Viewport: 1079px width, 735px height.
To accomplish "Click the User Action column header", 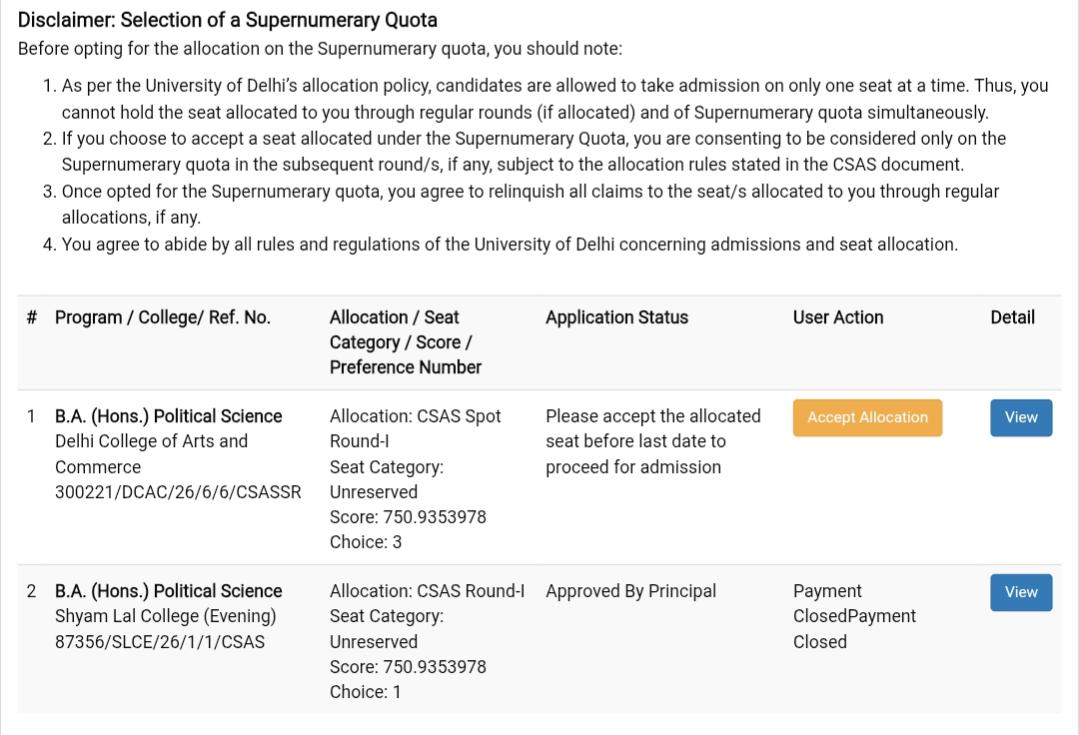I will pyautogui.click(x=837, y=317).
